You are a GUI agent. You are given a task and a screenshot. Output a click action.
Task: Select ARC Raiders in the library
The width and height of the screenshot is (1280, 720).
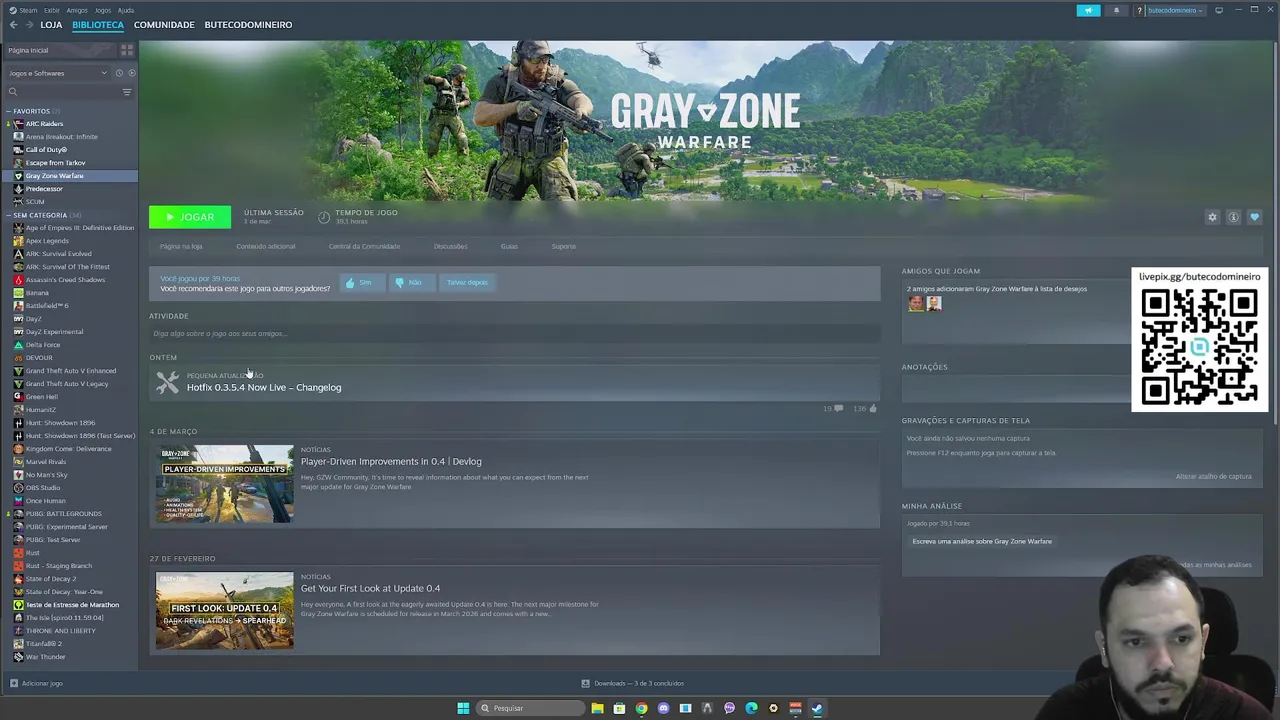[44, 124]
